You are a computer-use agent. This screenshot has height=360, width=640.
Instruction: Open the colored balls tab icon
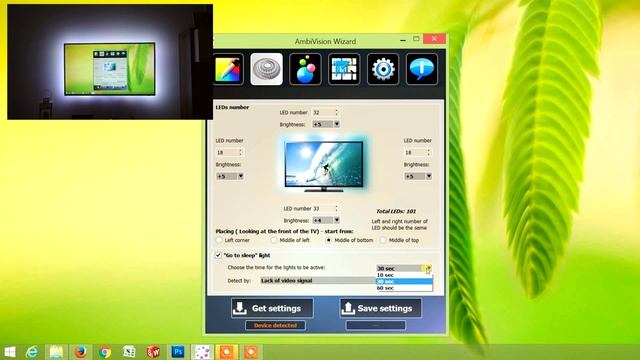coord(305,69)
